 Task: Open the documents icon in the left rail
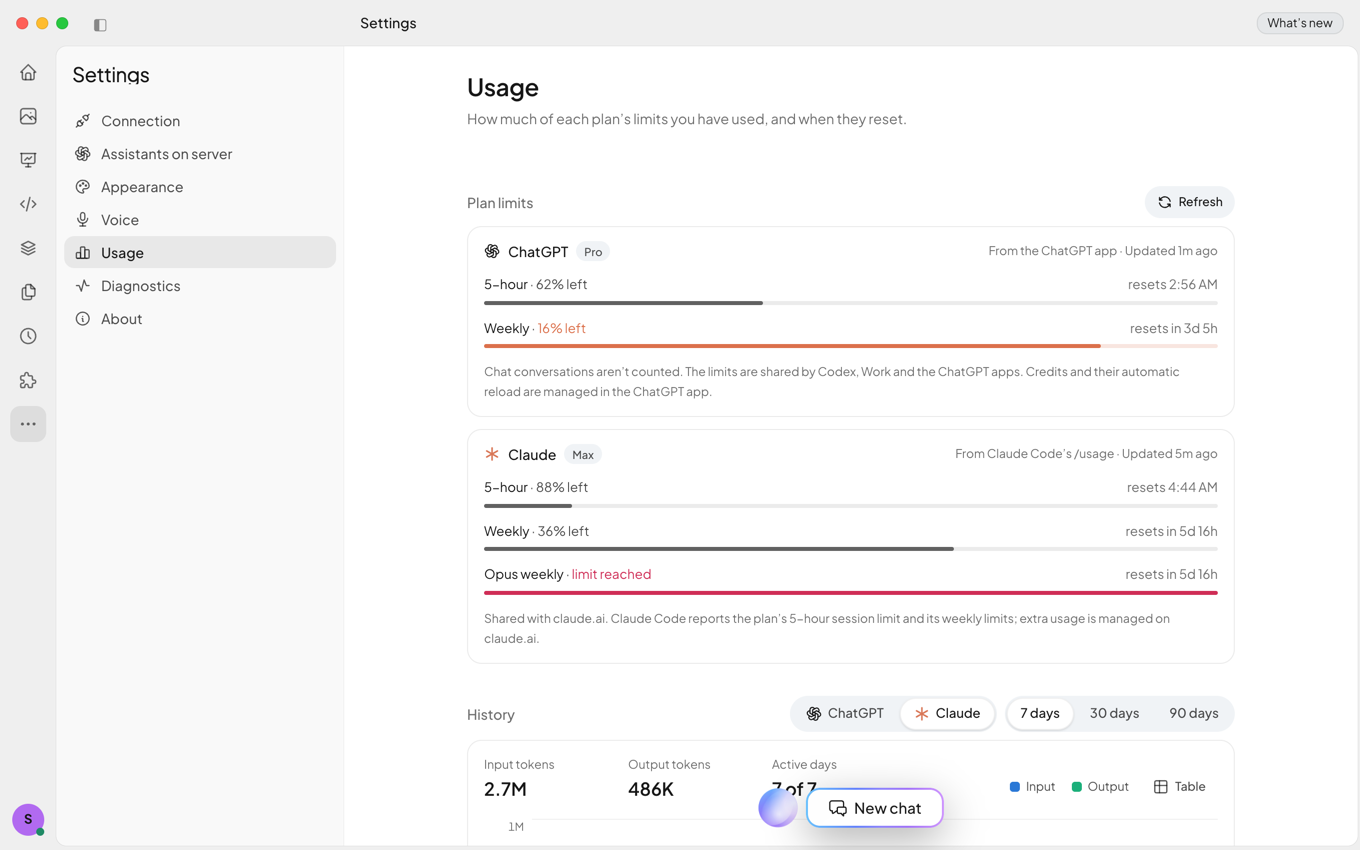point(28,292)
